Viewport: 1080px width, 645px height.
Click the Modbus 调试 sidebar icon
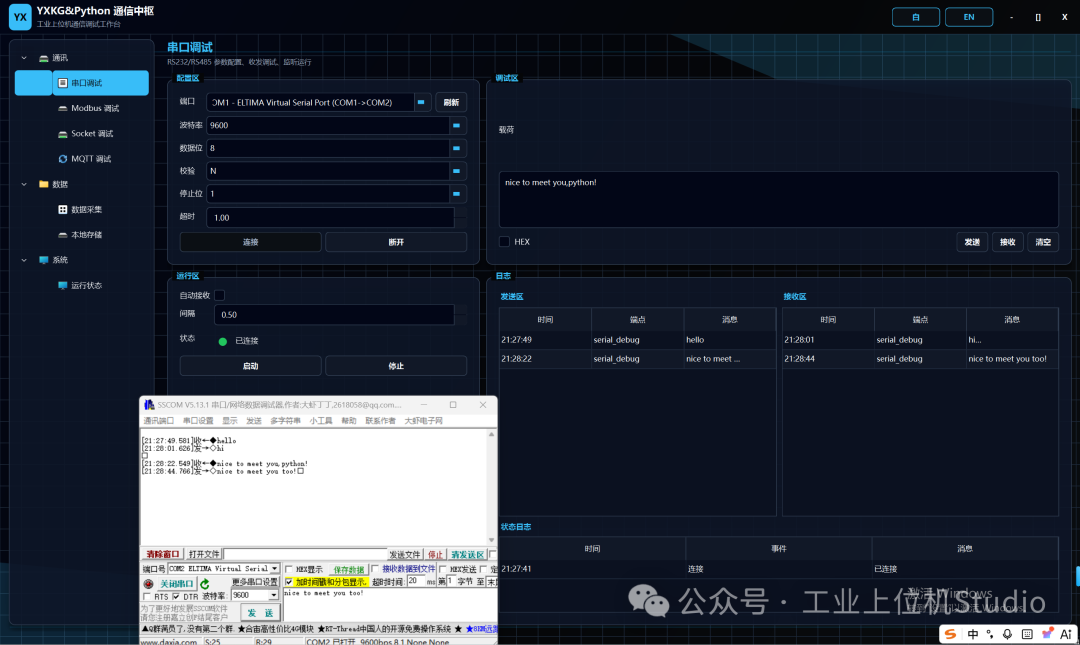(63, 108)
